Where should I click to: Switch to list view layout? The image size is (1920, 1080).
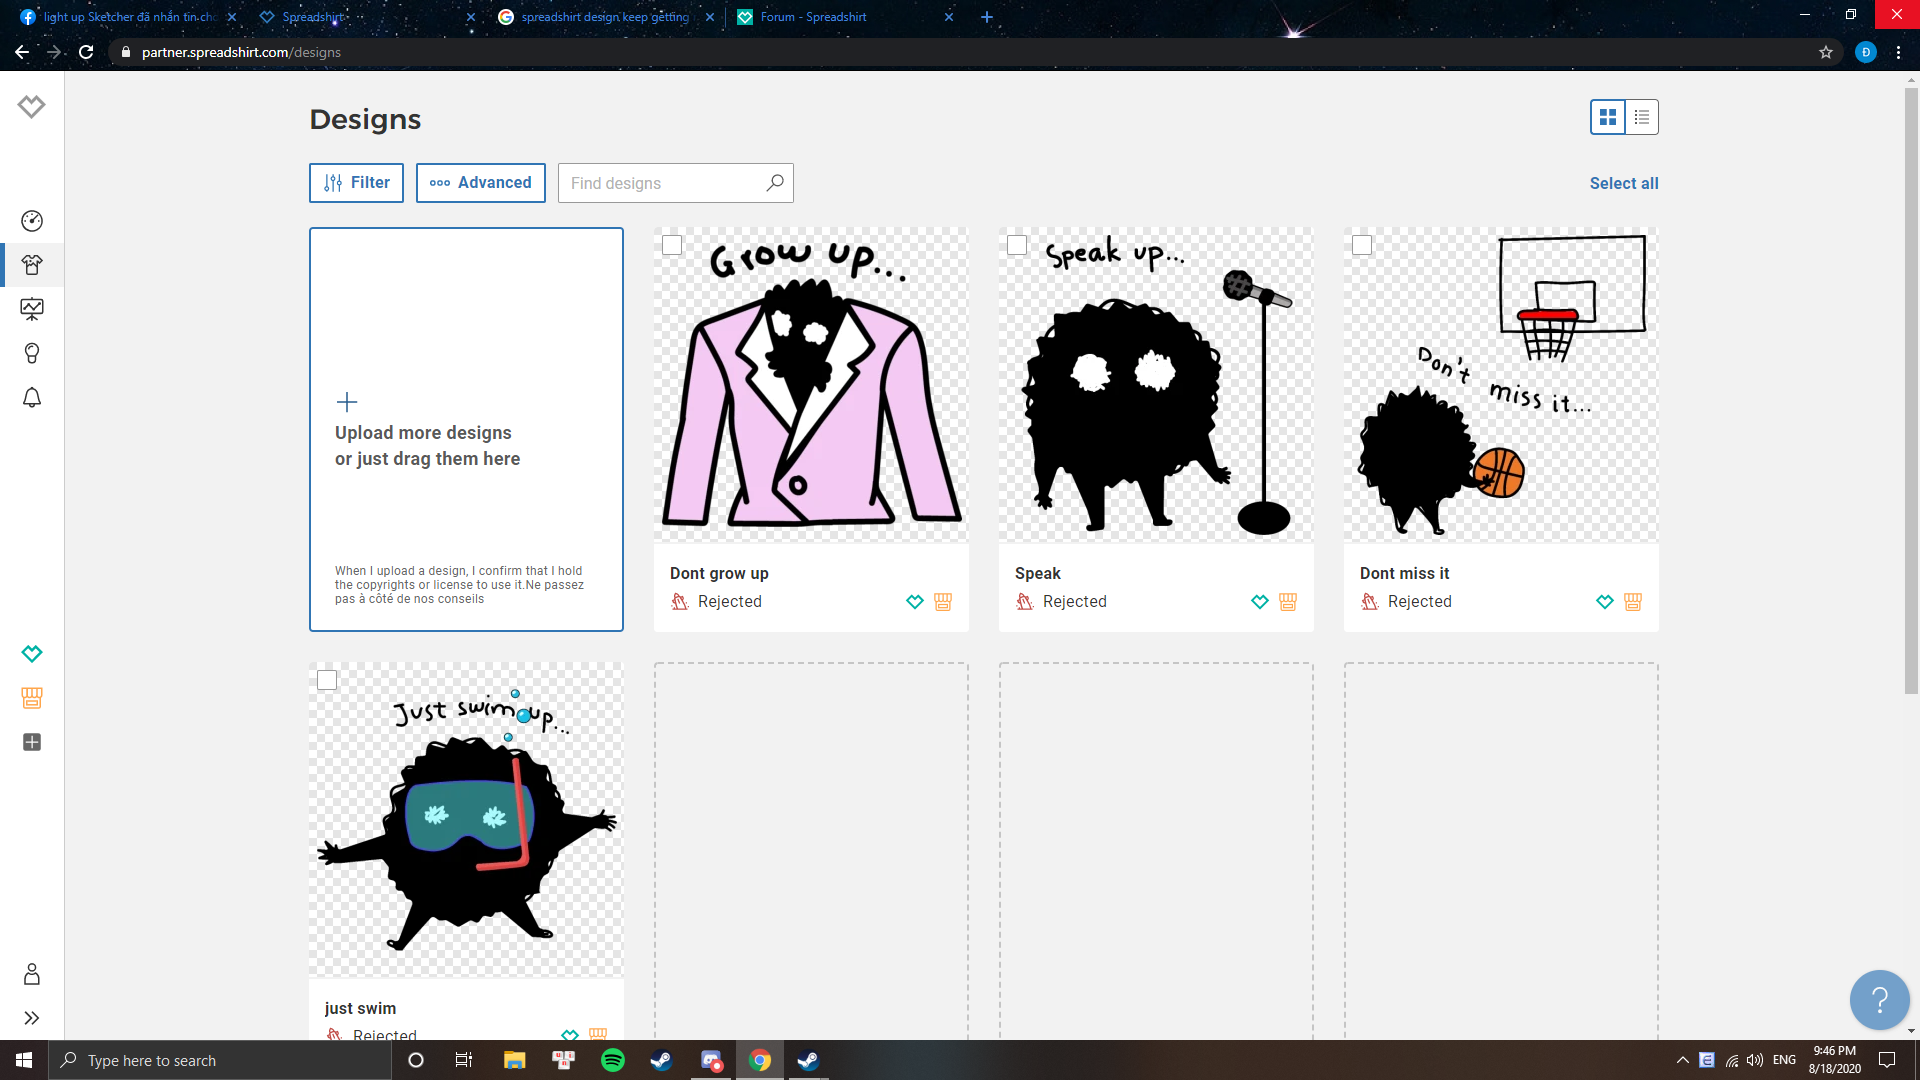click(x=1641, y=117)
